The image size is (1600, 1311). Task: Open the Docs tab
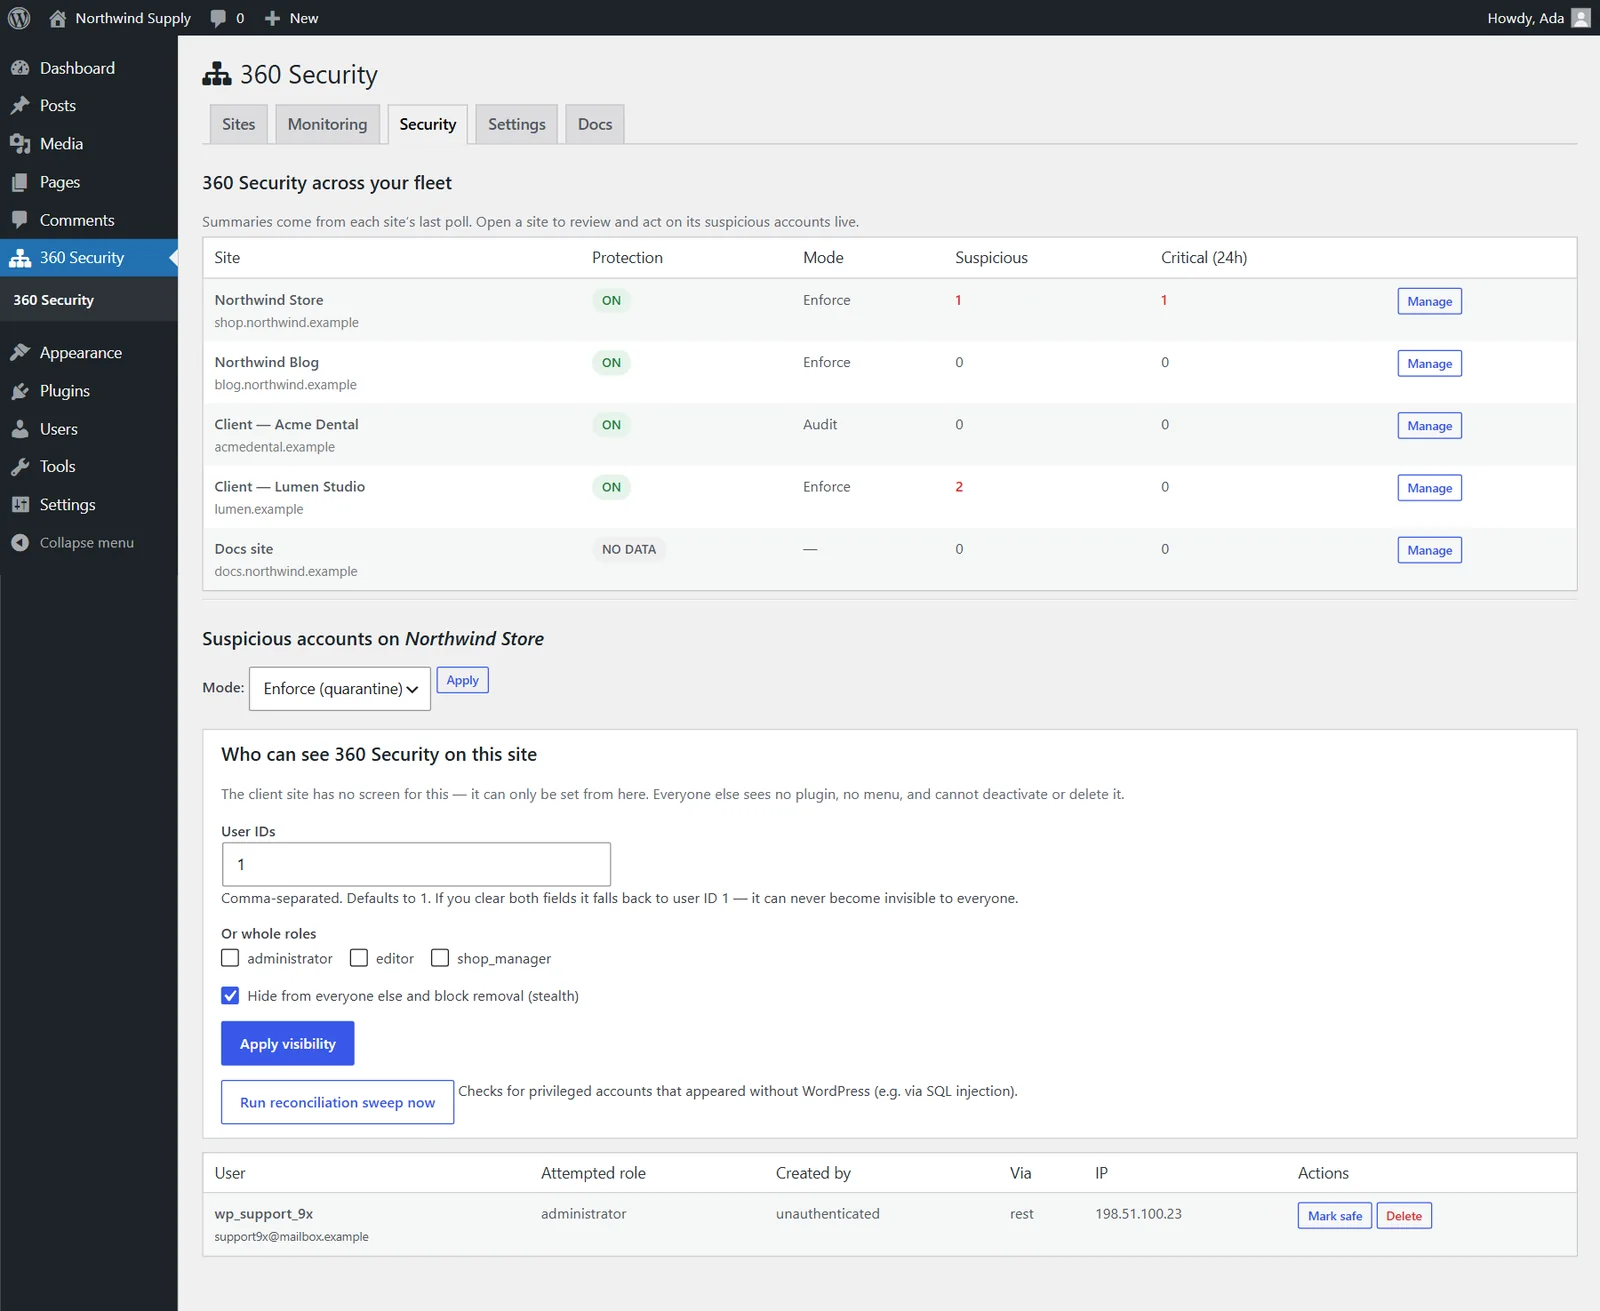point(595,124)
